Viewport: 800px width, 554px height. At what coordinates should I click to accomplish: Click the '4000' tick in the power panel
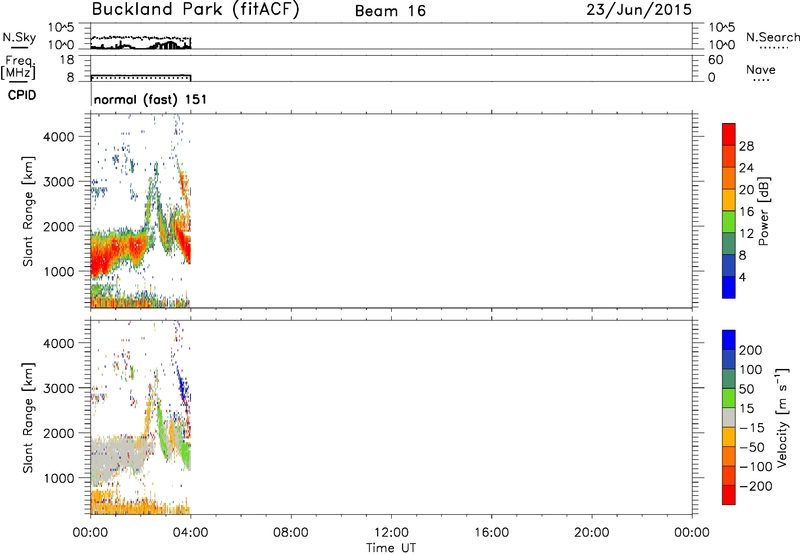coord(59,137)
